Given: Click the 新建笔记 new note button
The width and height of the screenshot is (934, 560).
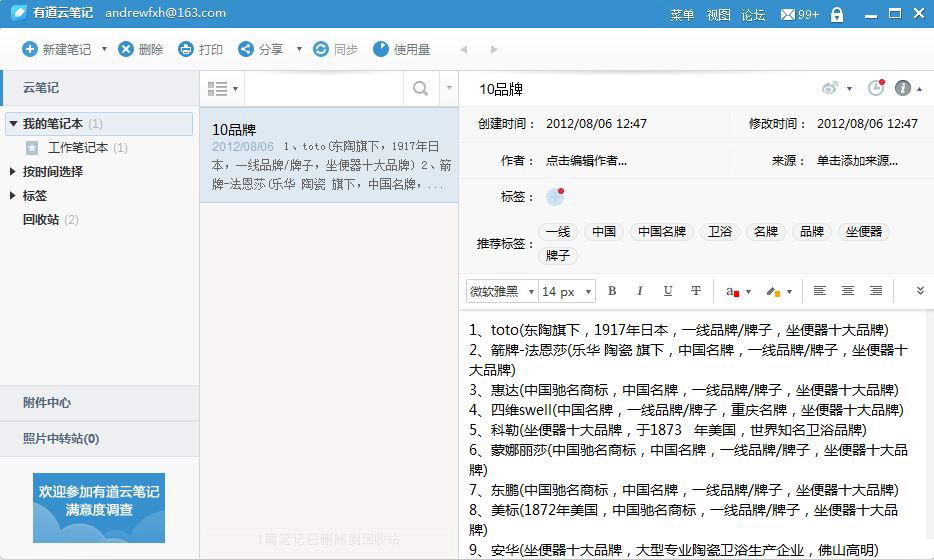Looking at the screenshot, I should pyautogui.click(x=57, y=49).
